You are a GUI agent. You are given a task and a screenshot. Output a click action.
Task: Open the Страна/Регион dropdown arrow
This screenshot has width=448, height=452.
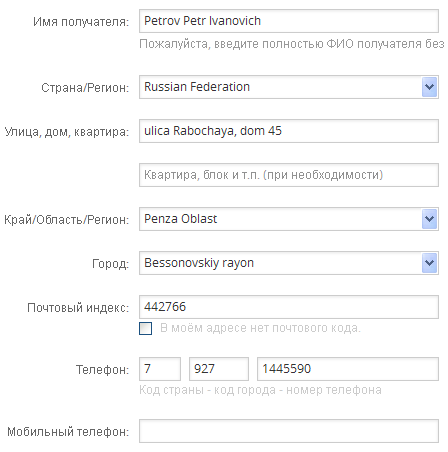[429, 87]
